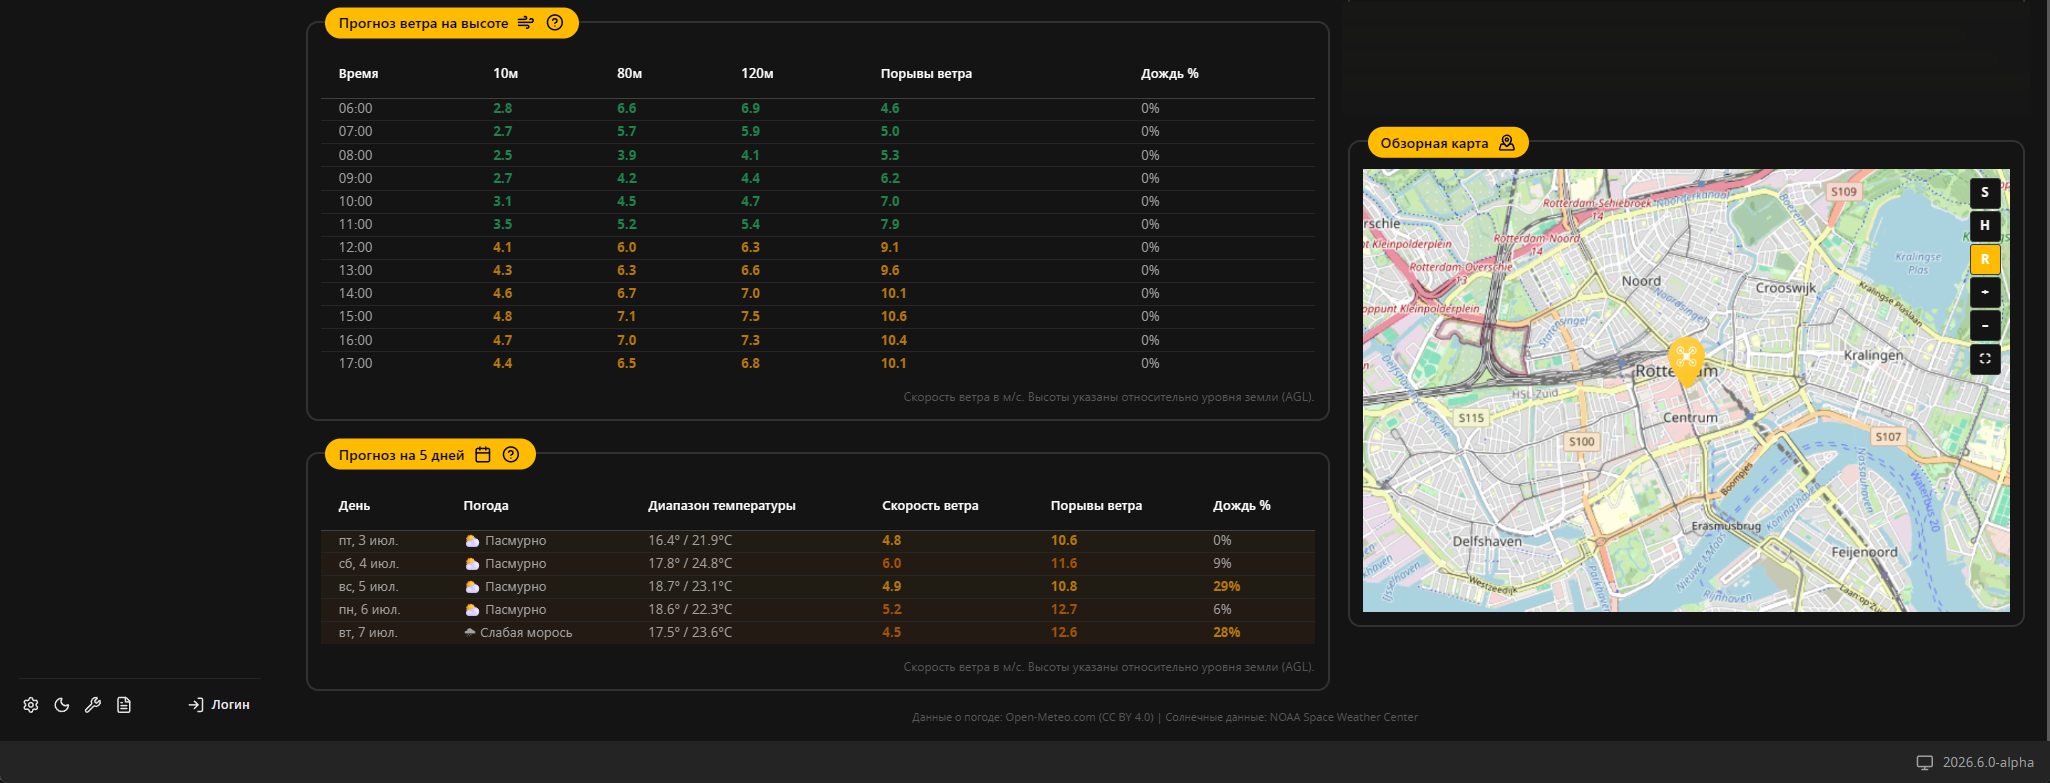Click rain value 29% for вс, 5 июл.
The width and height of the screenshot is (2050, 783).
[1226, 586]
